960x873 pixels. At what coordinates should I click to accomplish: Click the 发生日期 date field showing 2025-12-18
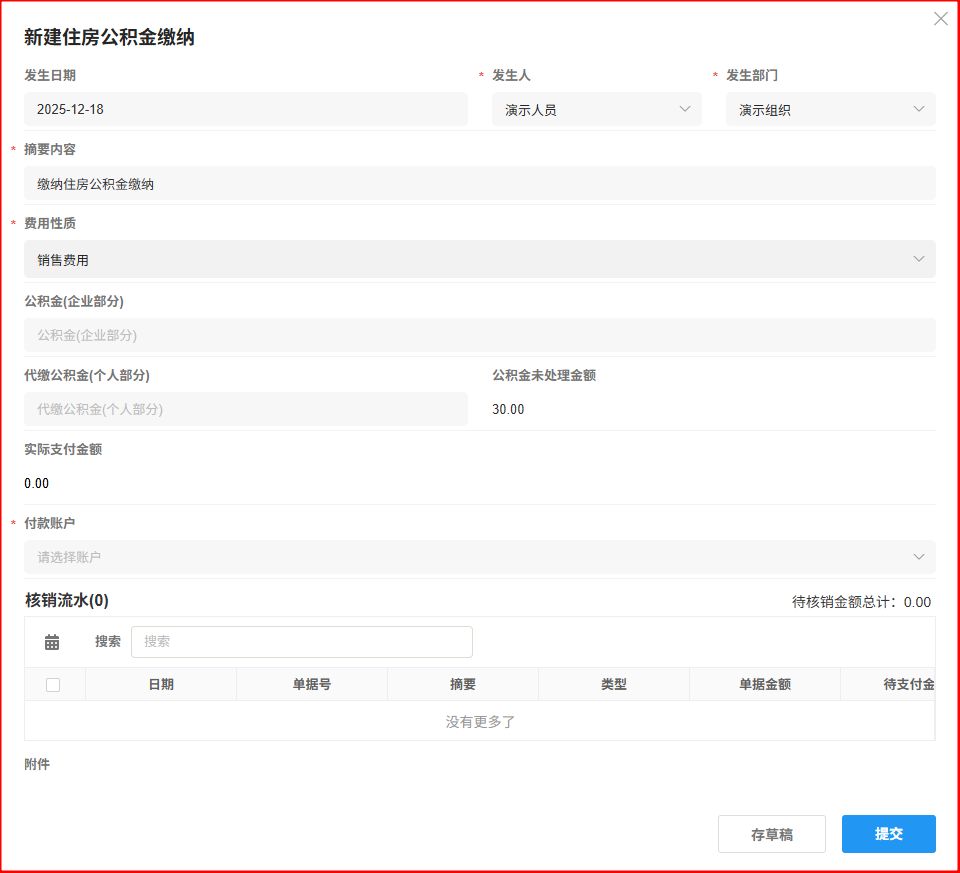coord(246,109)
